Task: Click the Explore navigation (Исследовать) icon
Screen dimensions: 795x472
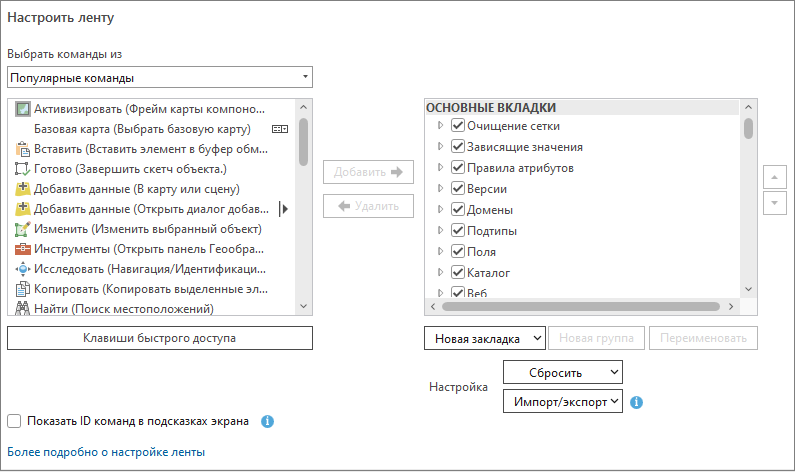Action: point(22,270)
